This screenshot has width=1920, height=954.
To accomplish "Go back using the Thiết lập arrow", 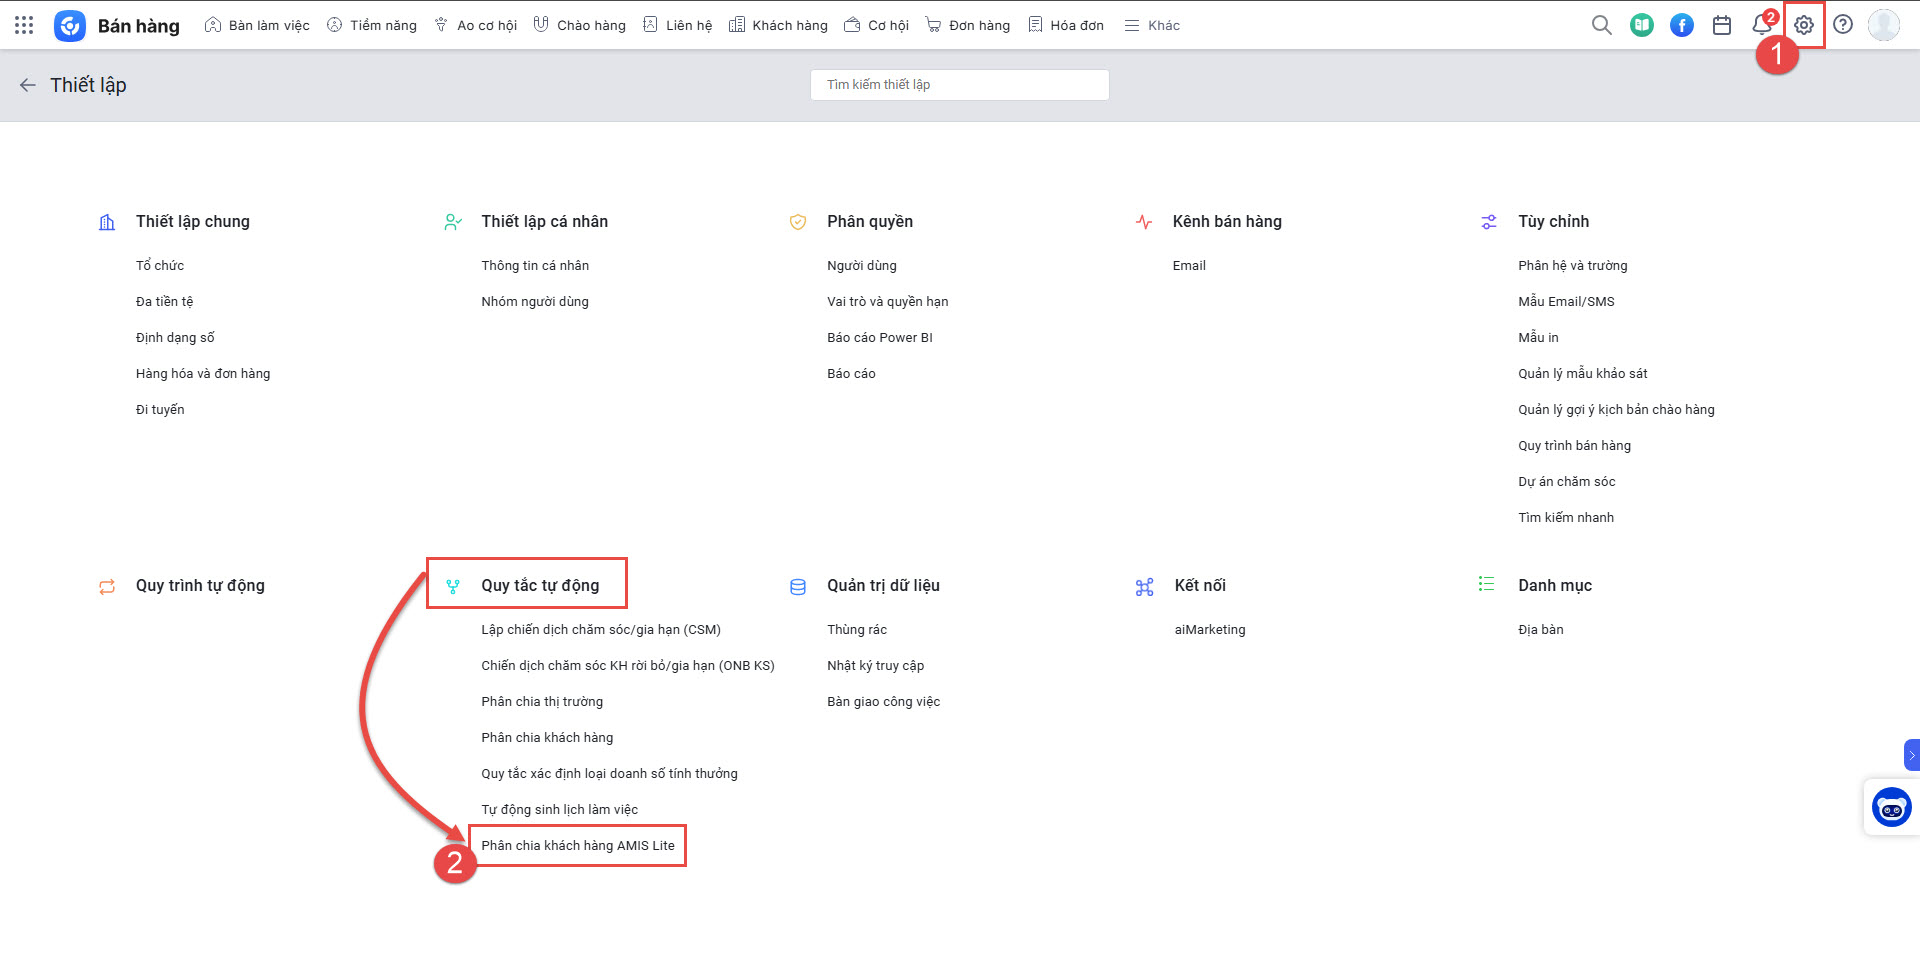I will pos(28,85).
